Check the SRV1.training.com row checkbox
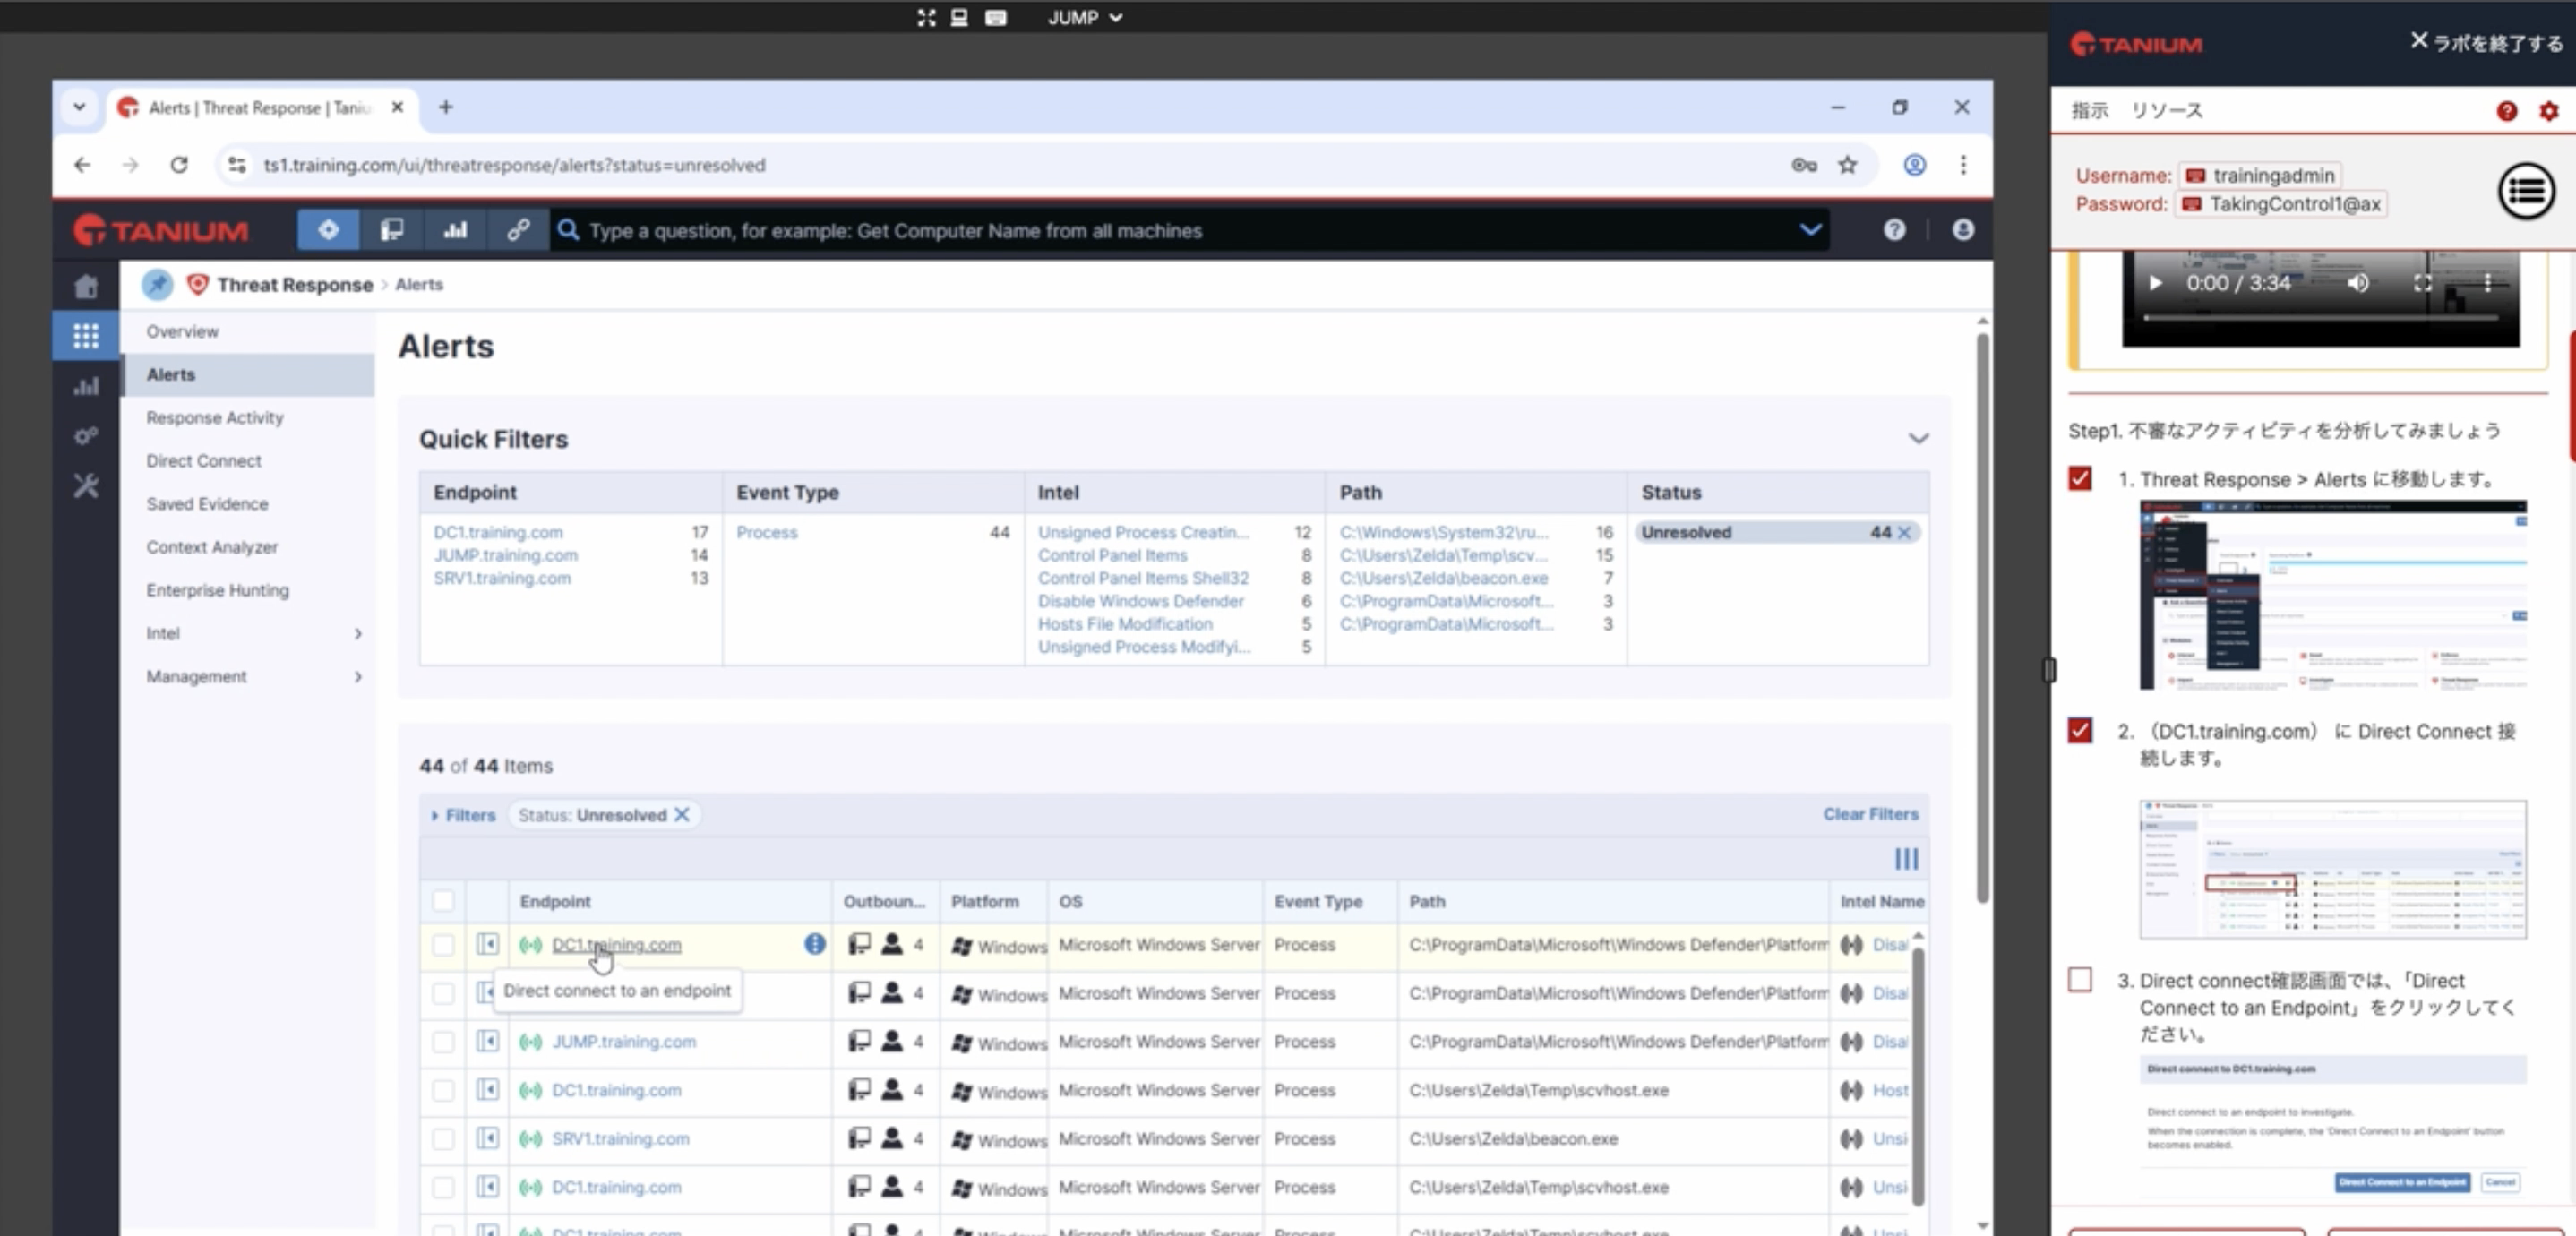The height and width of the screenshot is (1236, 2576). [x=443, y=1139]
